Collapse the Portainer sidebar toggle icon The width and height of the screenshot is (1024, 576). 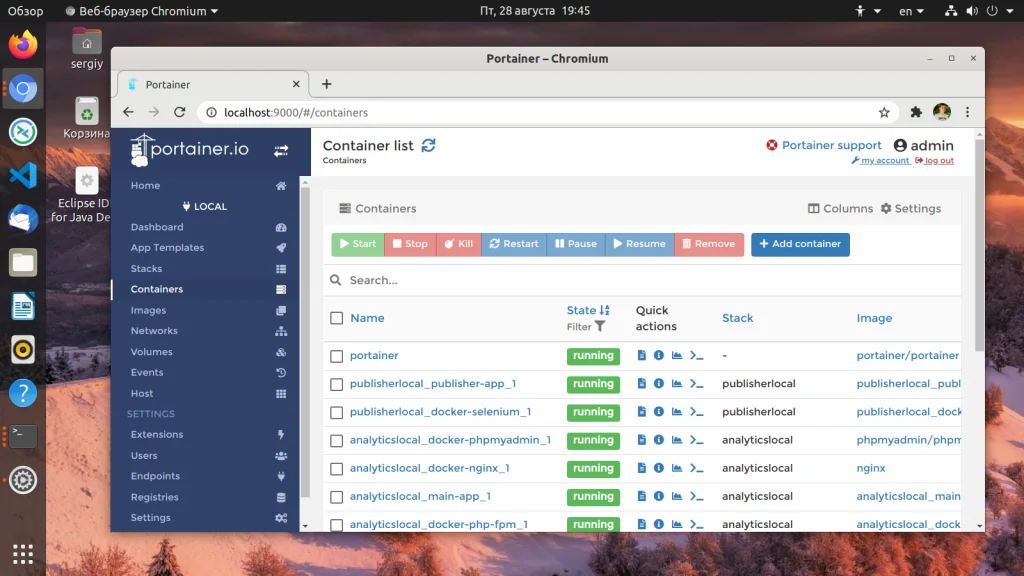click(x=281, y=151)
